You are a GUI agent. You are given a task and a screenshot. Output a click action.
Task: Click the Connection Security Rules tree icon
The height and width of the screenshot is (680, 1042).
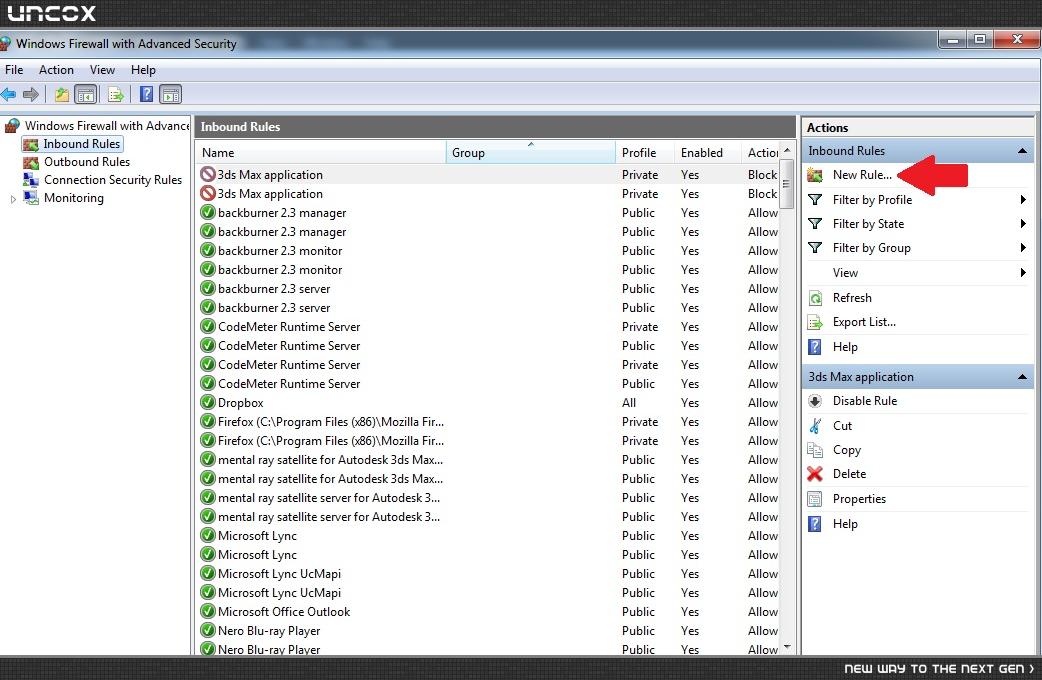(31, 179)
